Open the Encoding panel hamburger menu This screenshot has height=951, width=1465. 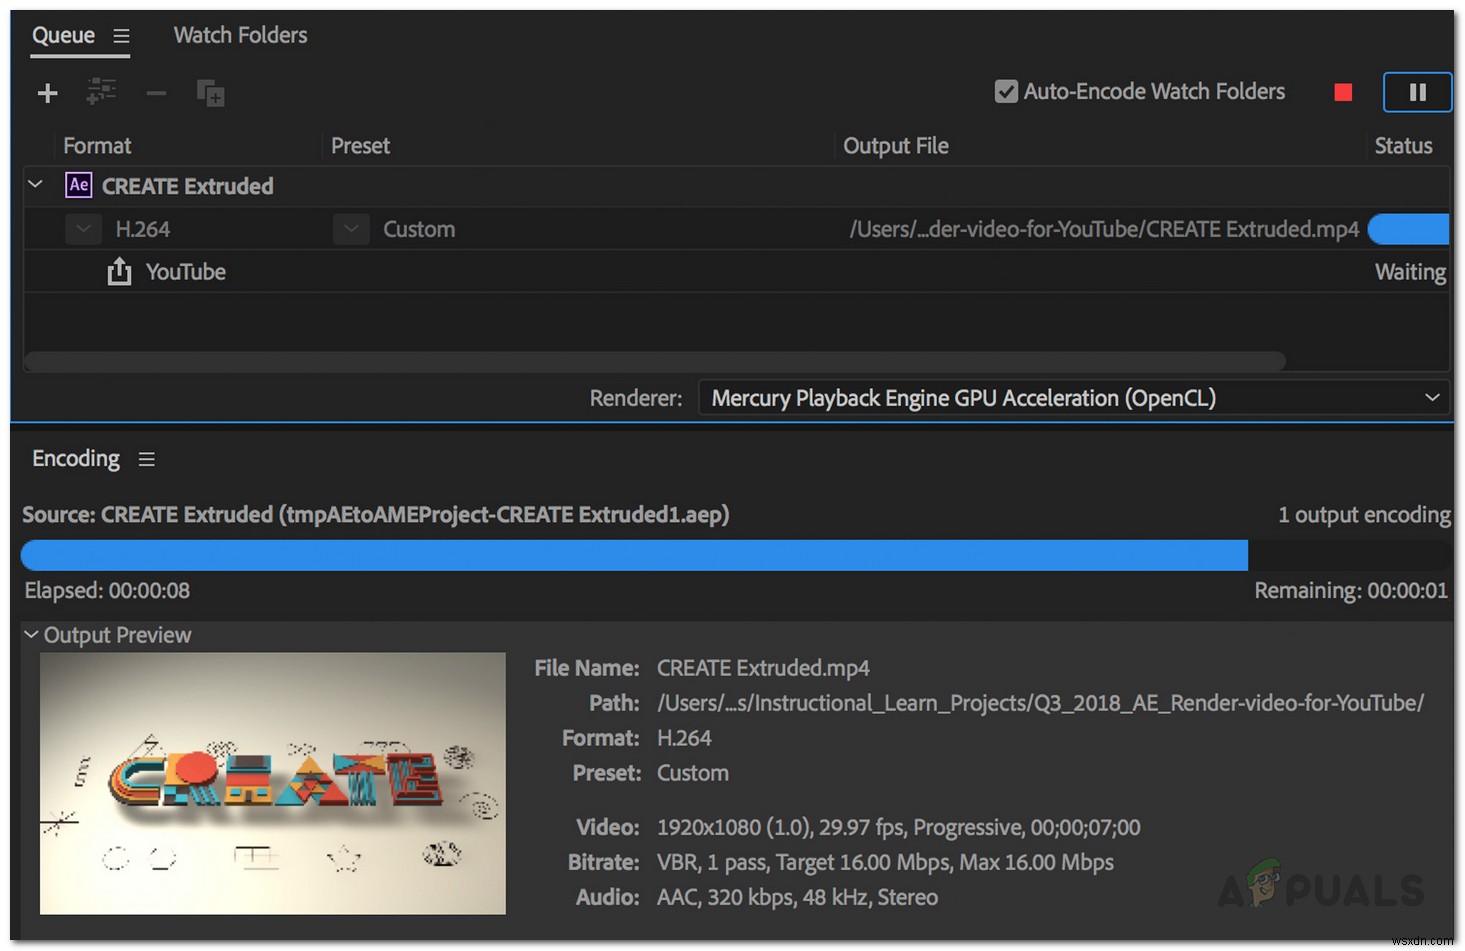coord(146,459)
